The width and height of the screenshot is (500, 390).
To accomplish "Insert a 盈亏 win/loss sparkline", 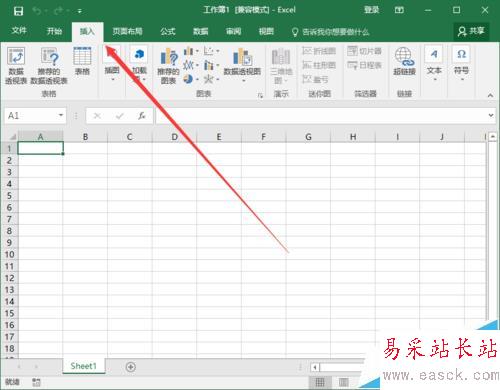I will coord(315,79).
